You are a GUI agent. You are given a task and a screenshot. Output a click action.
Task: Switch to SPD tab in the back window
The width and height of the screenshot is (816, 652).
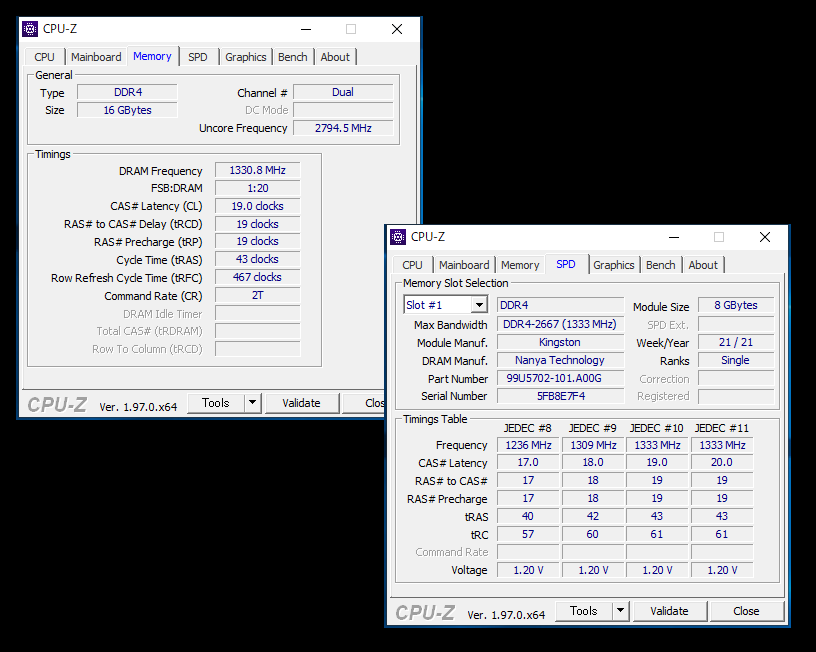pyautogui.click(x=198, y=57)
